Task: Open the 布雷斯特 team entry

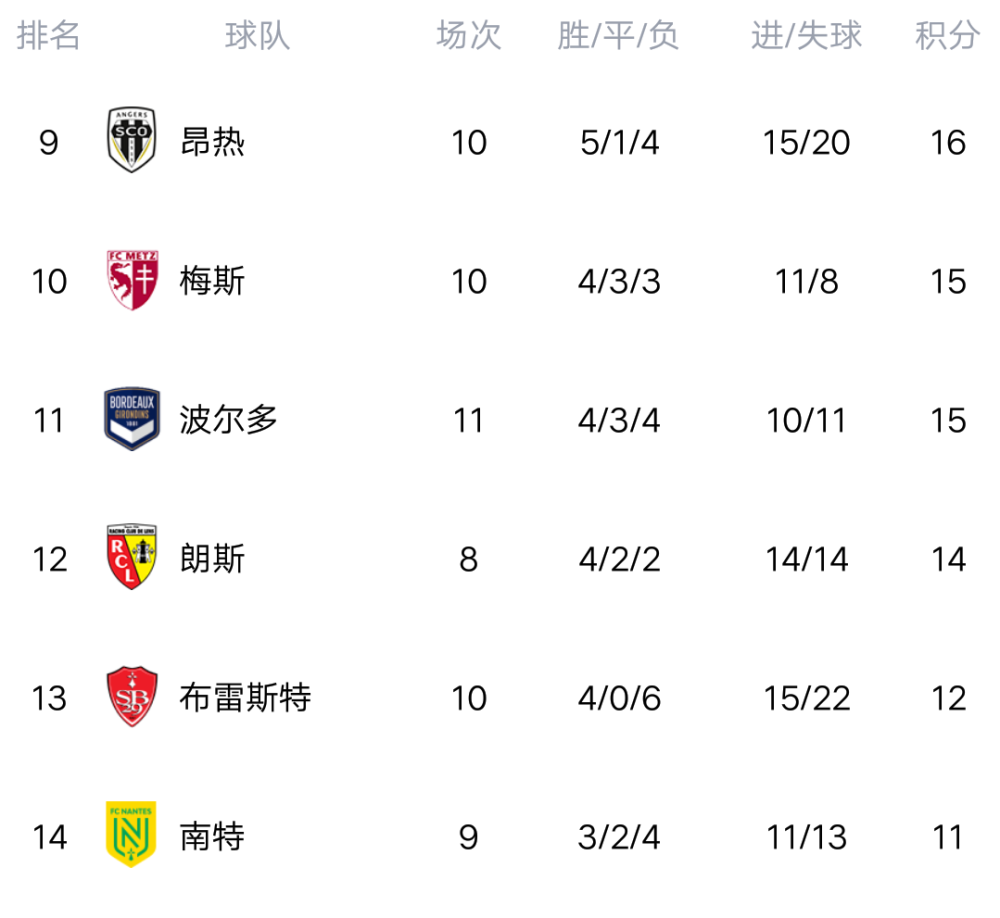Action: point(246,697)
